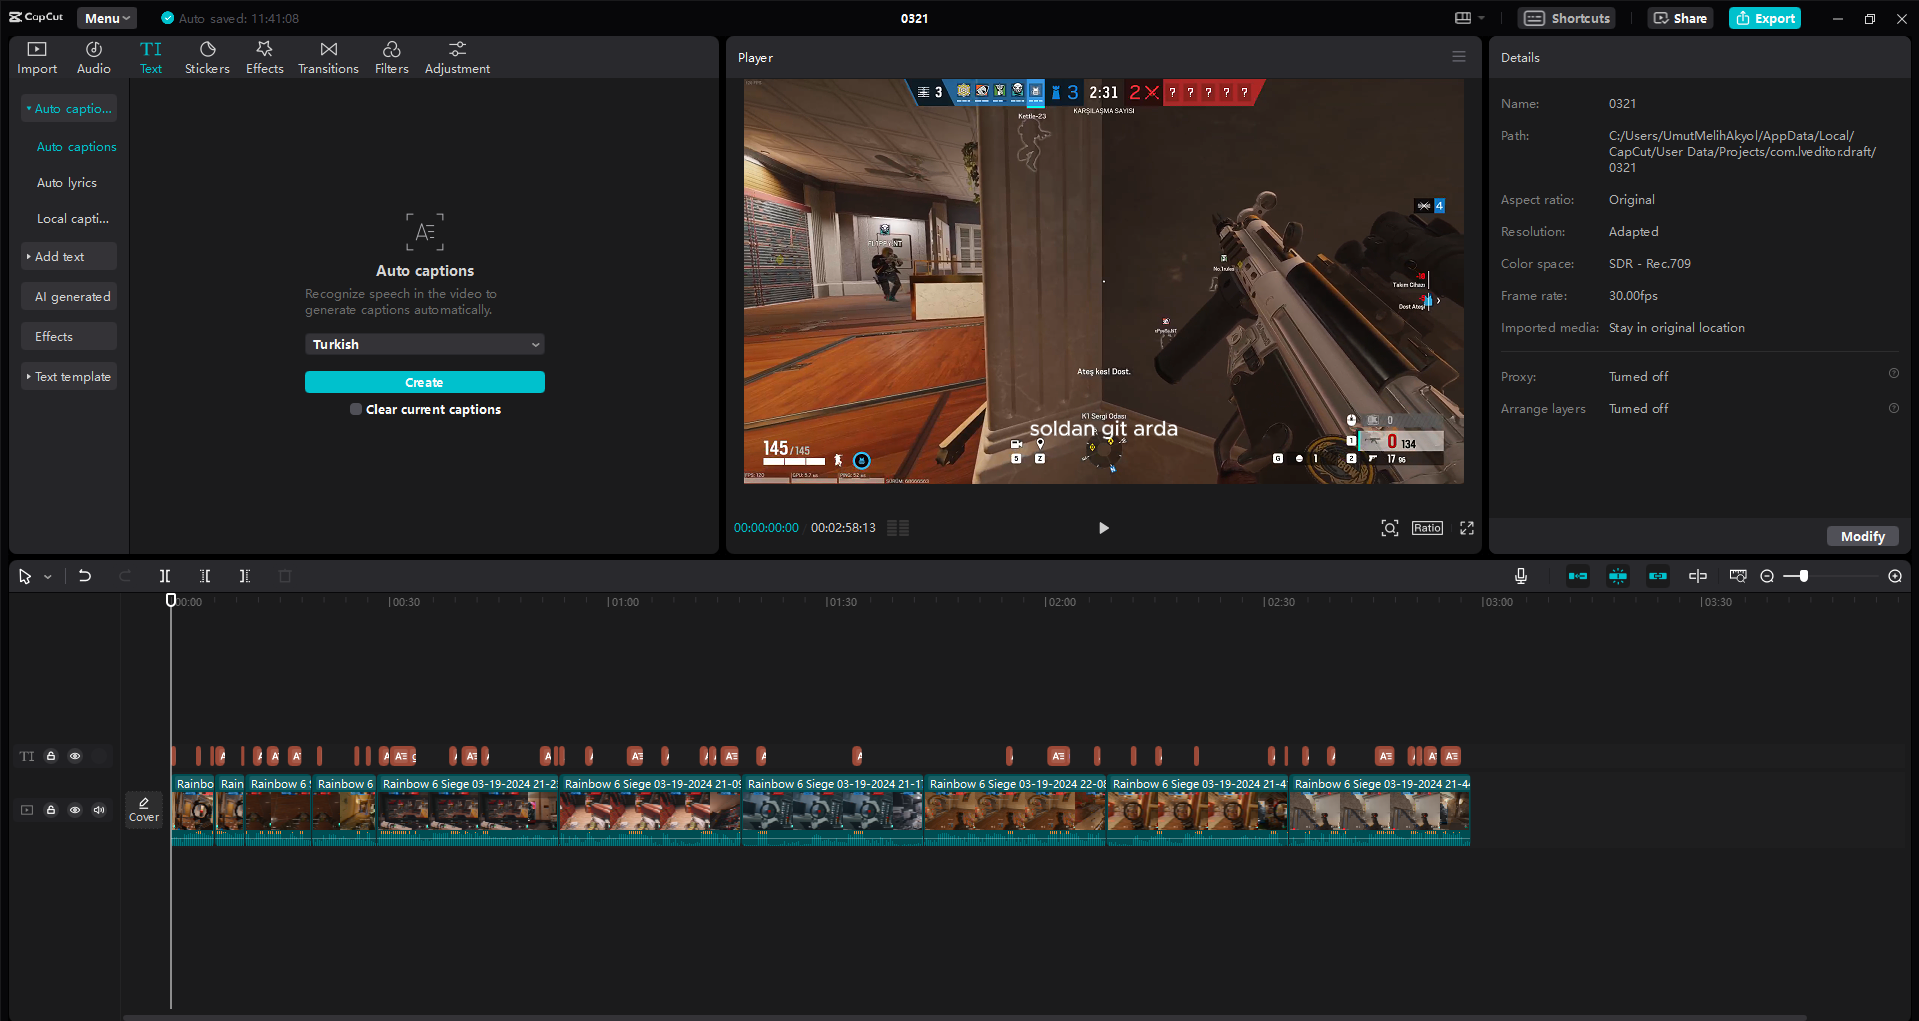Open the Filters tab

pos(392,58)
